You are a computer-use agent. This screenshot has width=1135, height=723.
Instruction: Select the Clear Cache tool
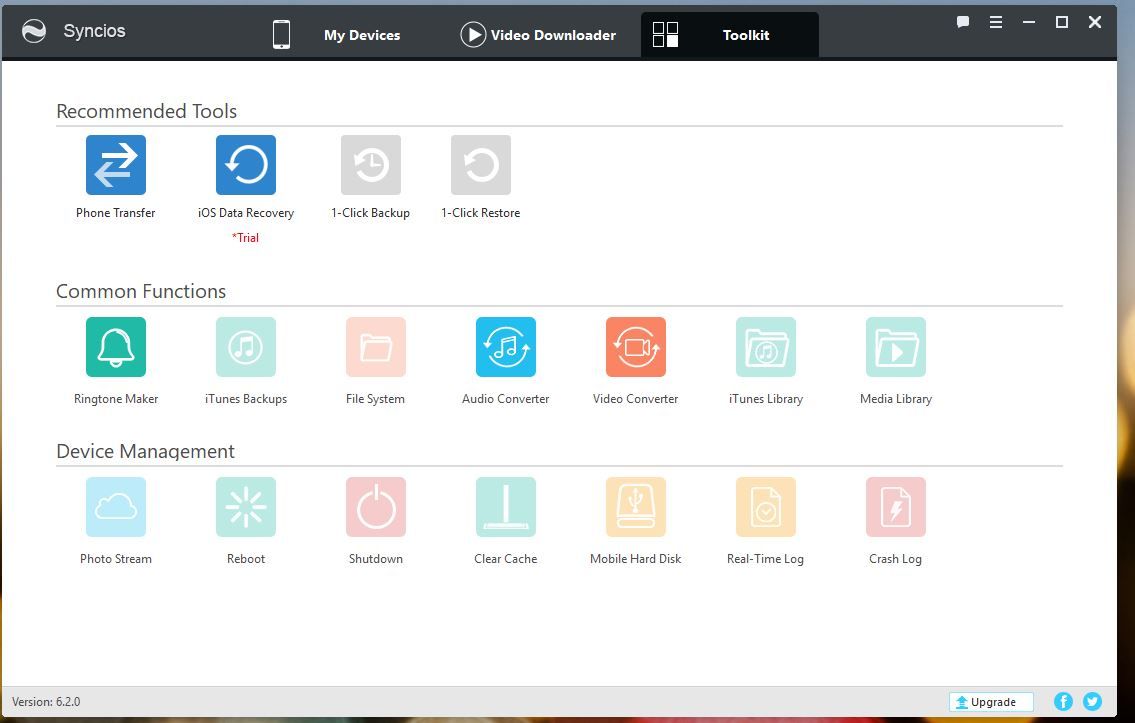point(506,507)
